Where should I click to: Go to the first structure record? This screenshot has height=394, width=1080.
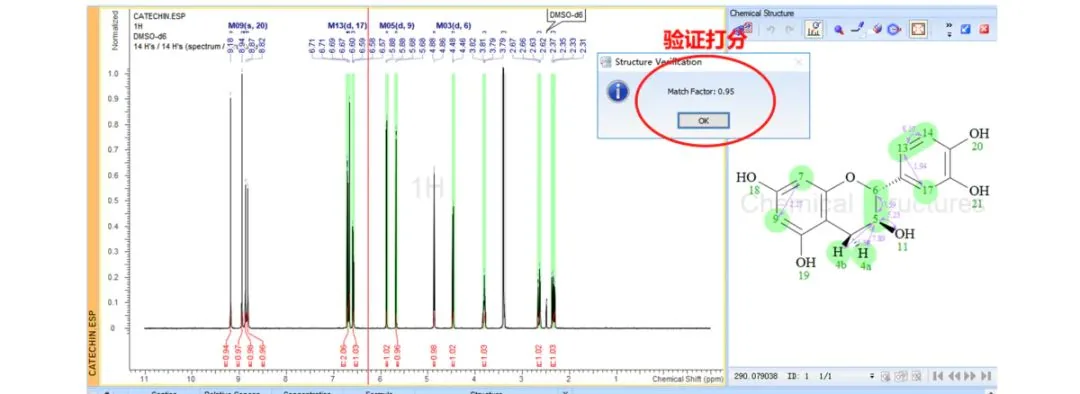(x=937, y=376)
